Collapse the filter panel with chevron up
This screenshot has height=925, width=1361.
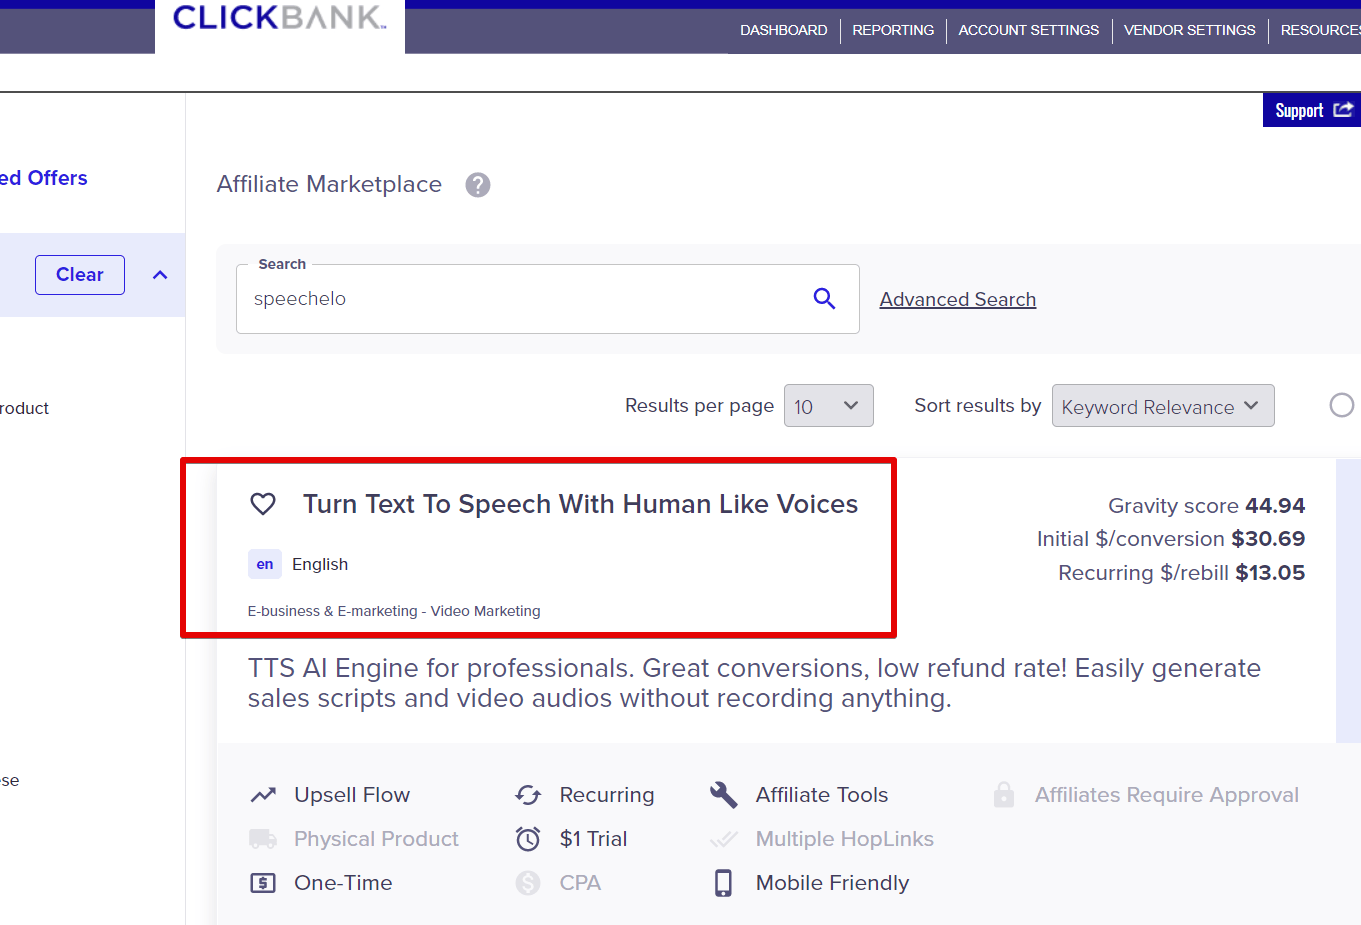(x=160, y=275)
